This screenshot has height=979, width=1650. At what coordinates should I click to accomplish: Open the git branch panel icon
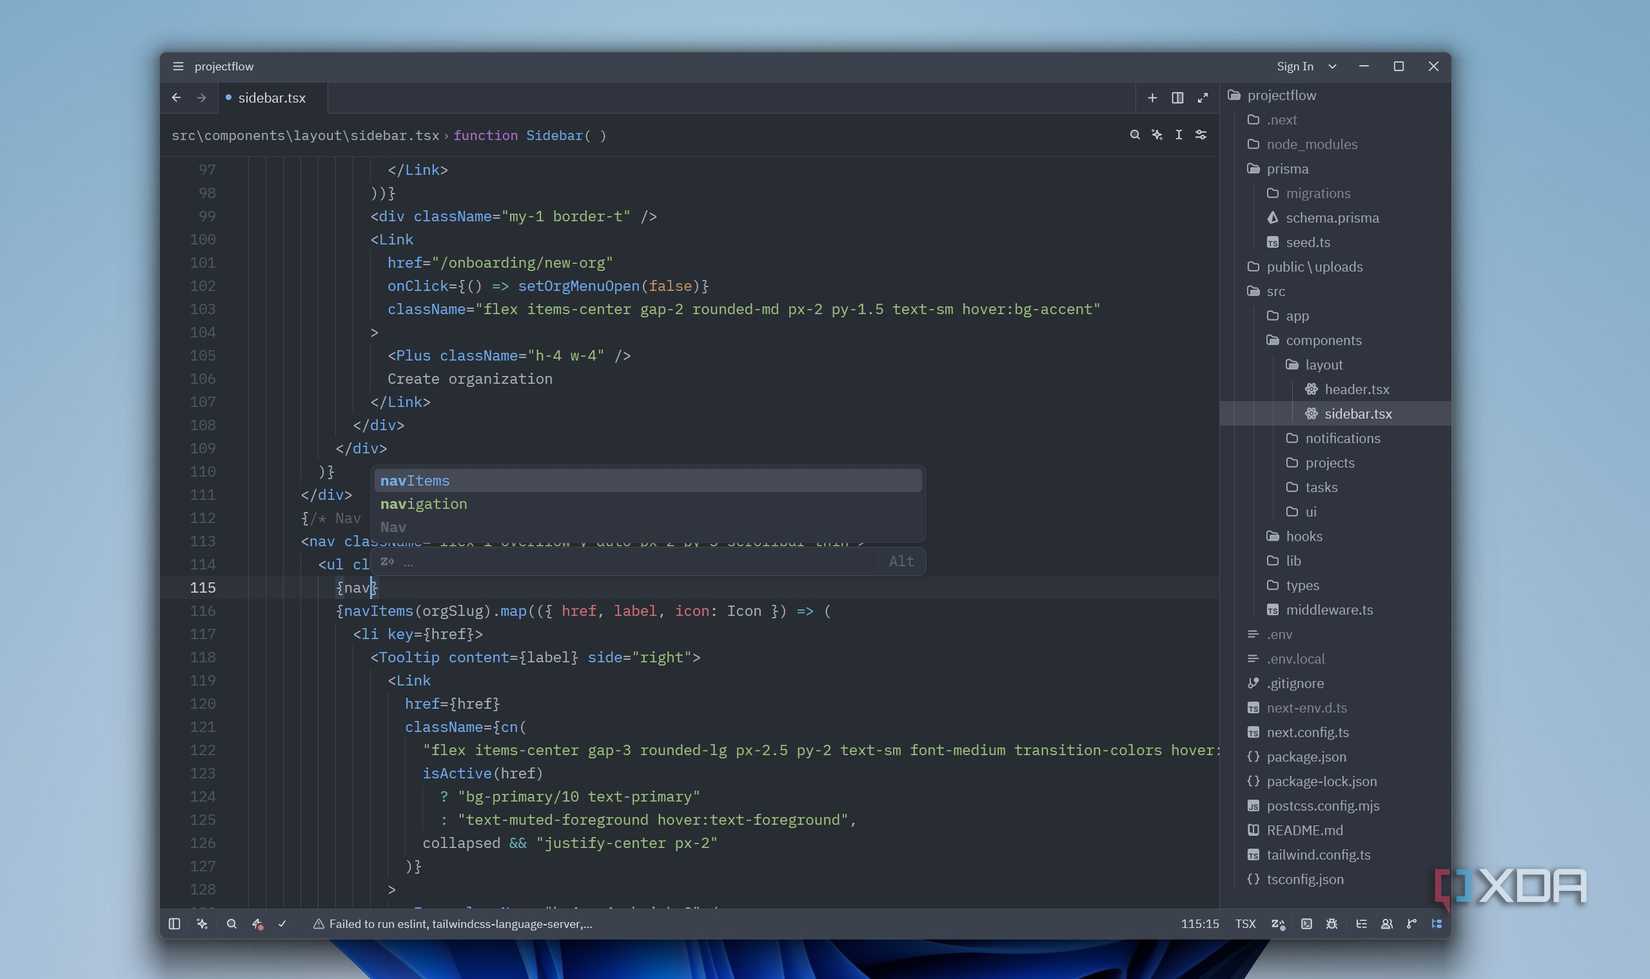point(1411,924)
